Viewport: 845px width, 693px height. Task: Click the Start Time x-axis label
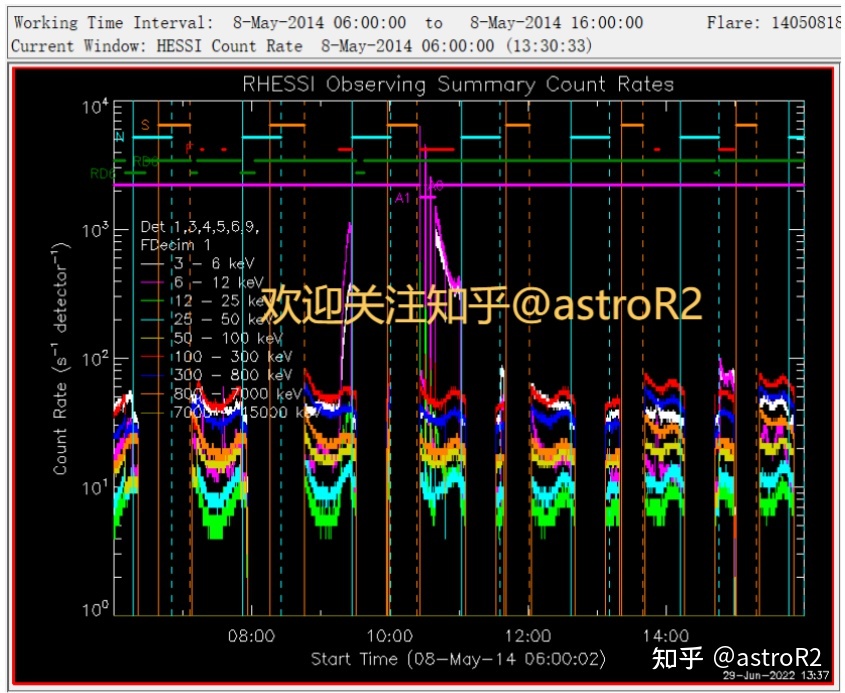coord(456,658)
